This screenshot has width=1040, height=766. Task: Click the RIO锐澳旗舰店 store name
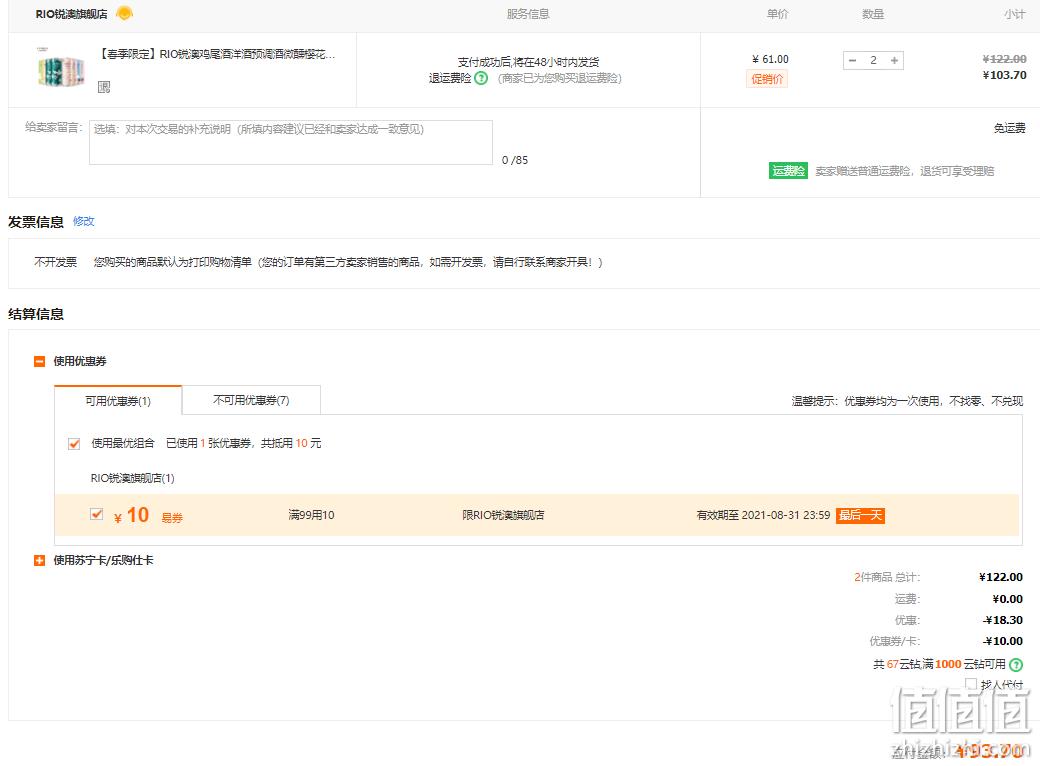pos(71,14)
